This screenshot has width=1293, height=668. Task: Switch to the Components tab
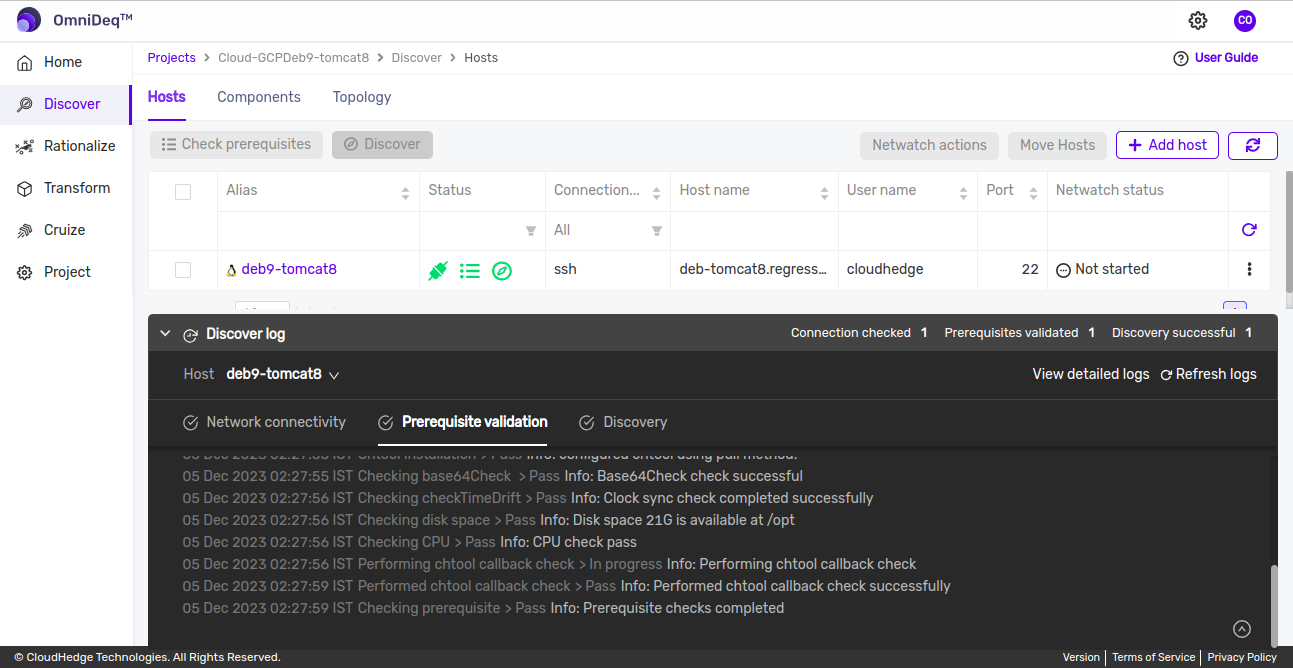coord(259,97)
